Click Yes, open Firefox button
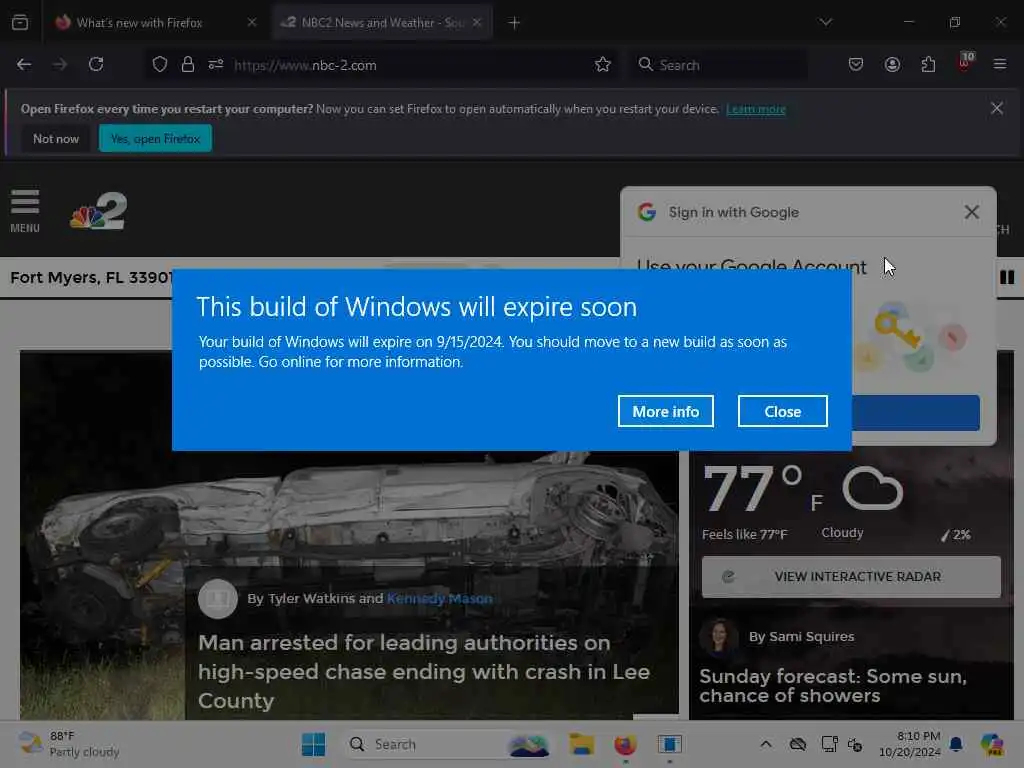 155,138
